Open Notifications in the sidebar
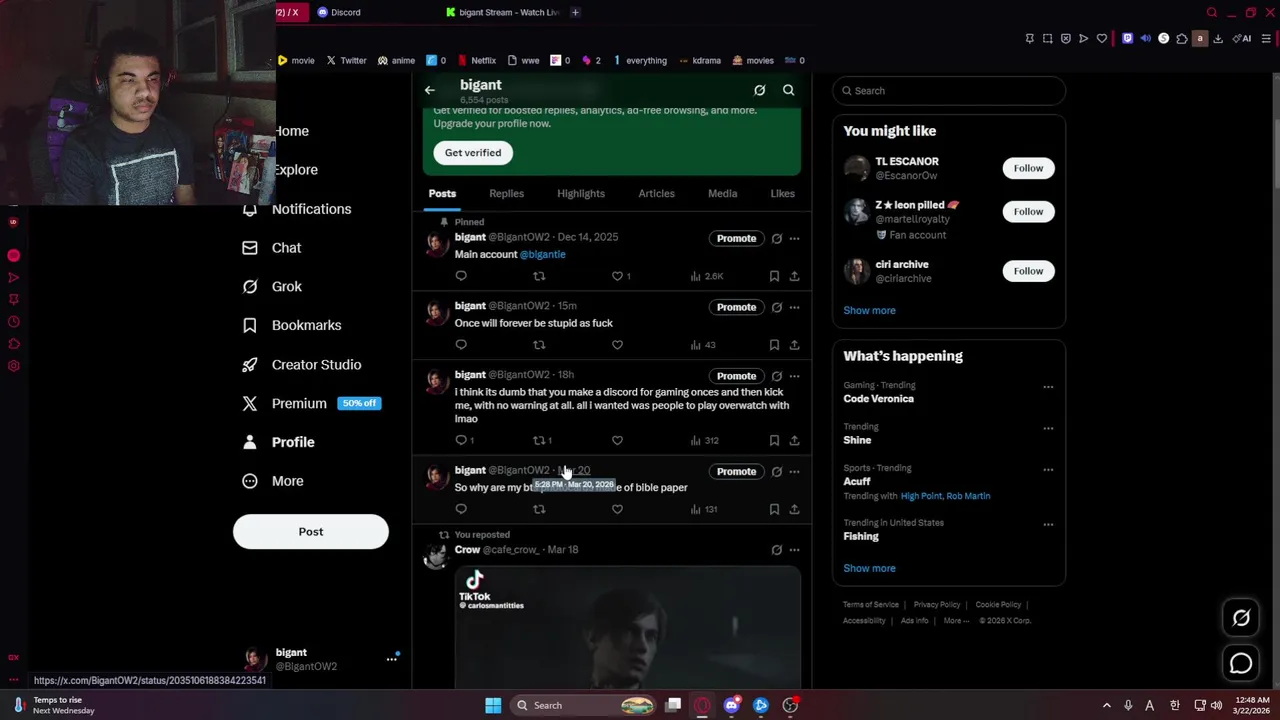This screenshot has height=720, width=1280. 297,209
